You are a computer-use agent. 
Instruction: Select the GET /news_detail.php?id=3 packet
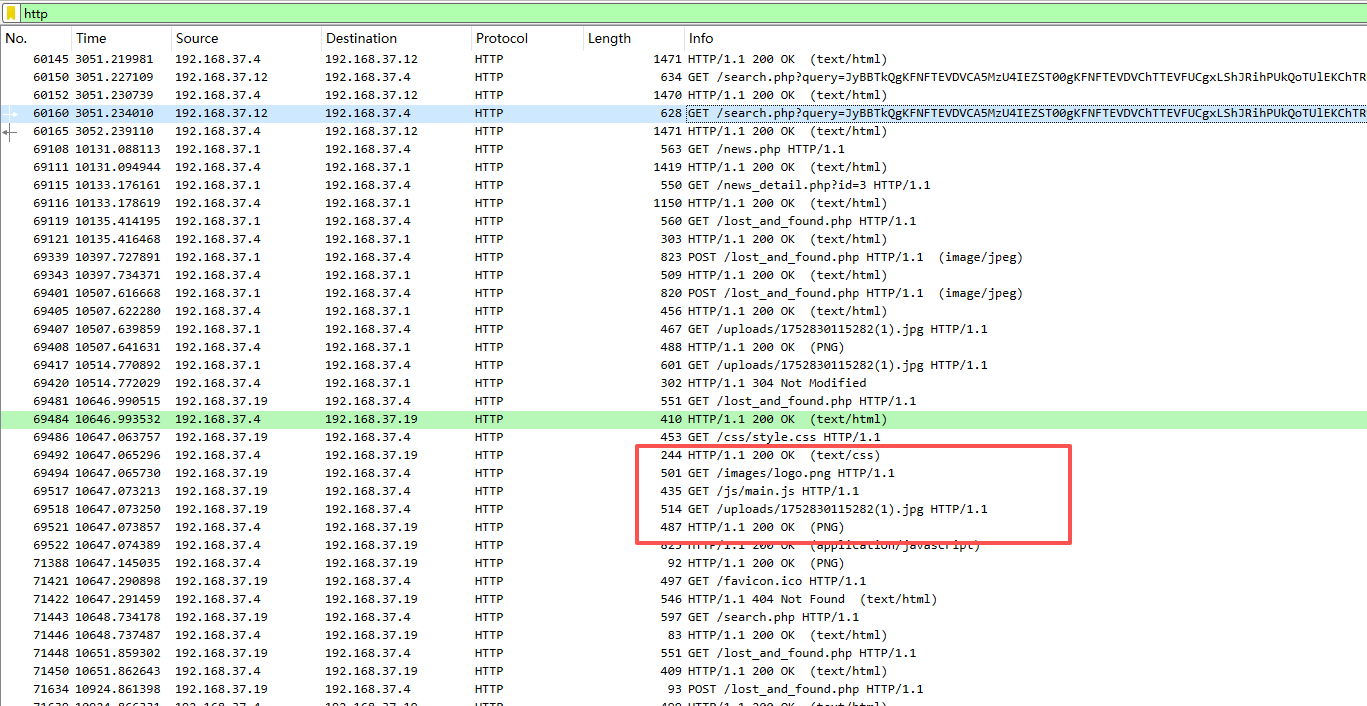click(400, 185)
